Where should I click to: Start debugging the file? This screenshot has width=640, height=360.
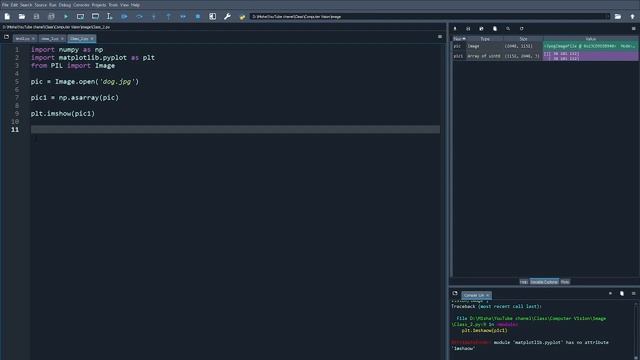[124, 17]
